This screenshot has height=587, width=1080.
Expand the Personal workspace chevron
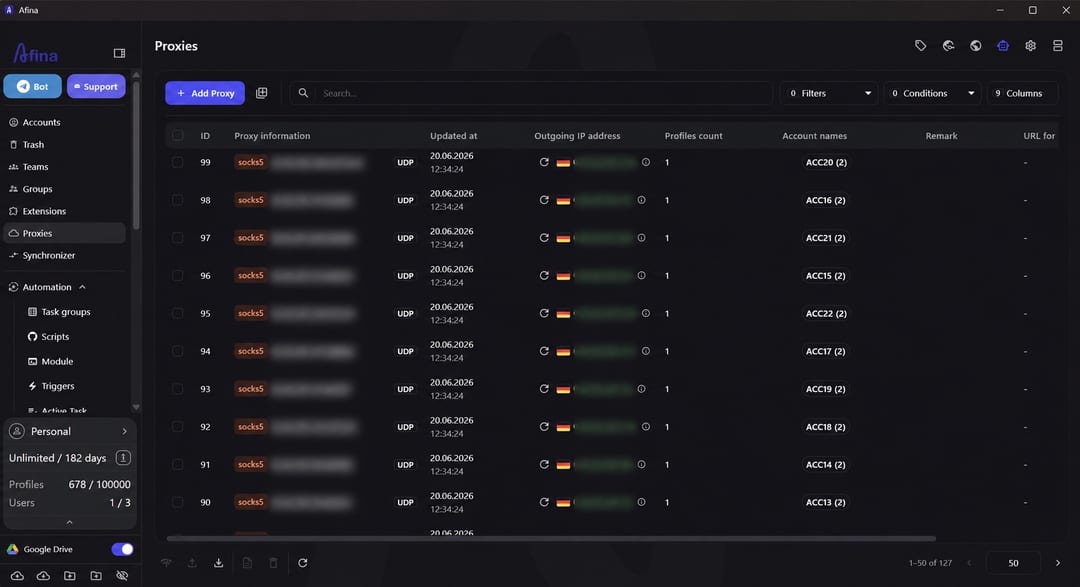point(125,431)
